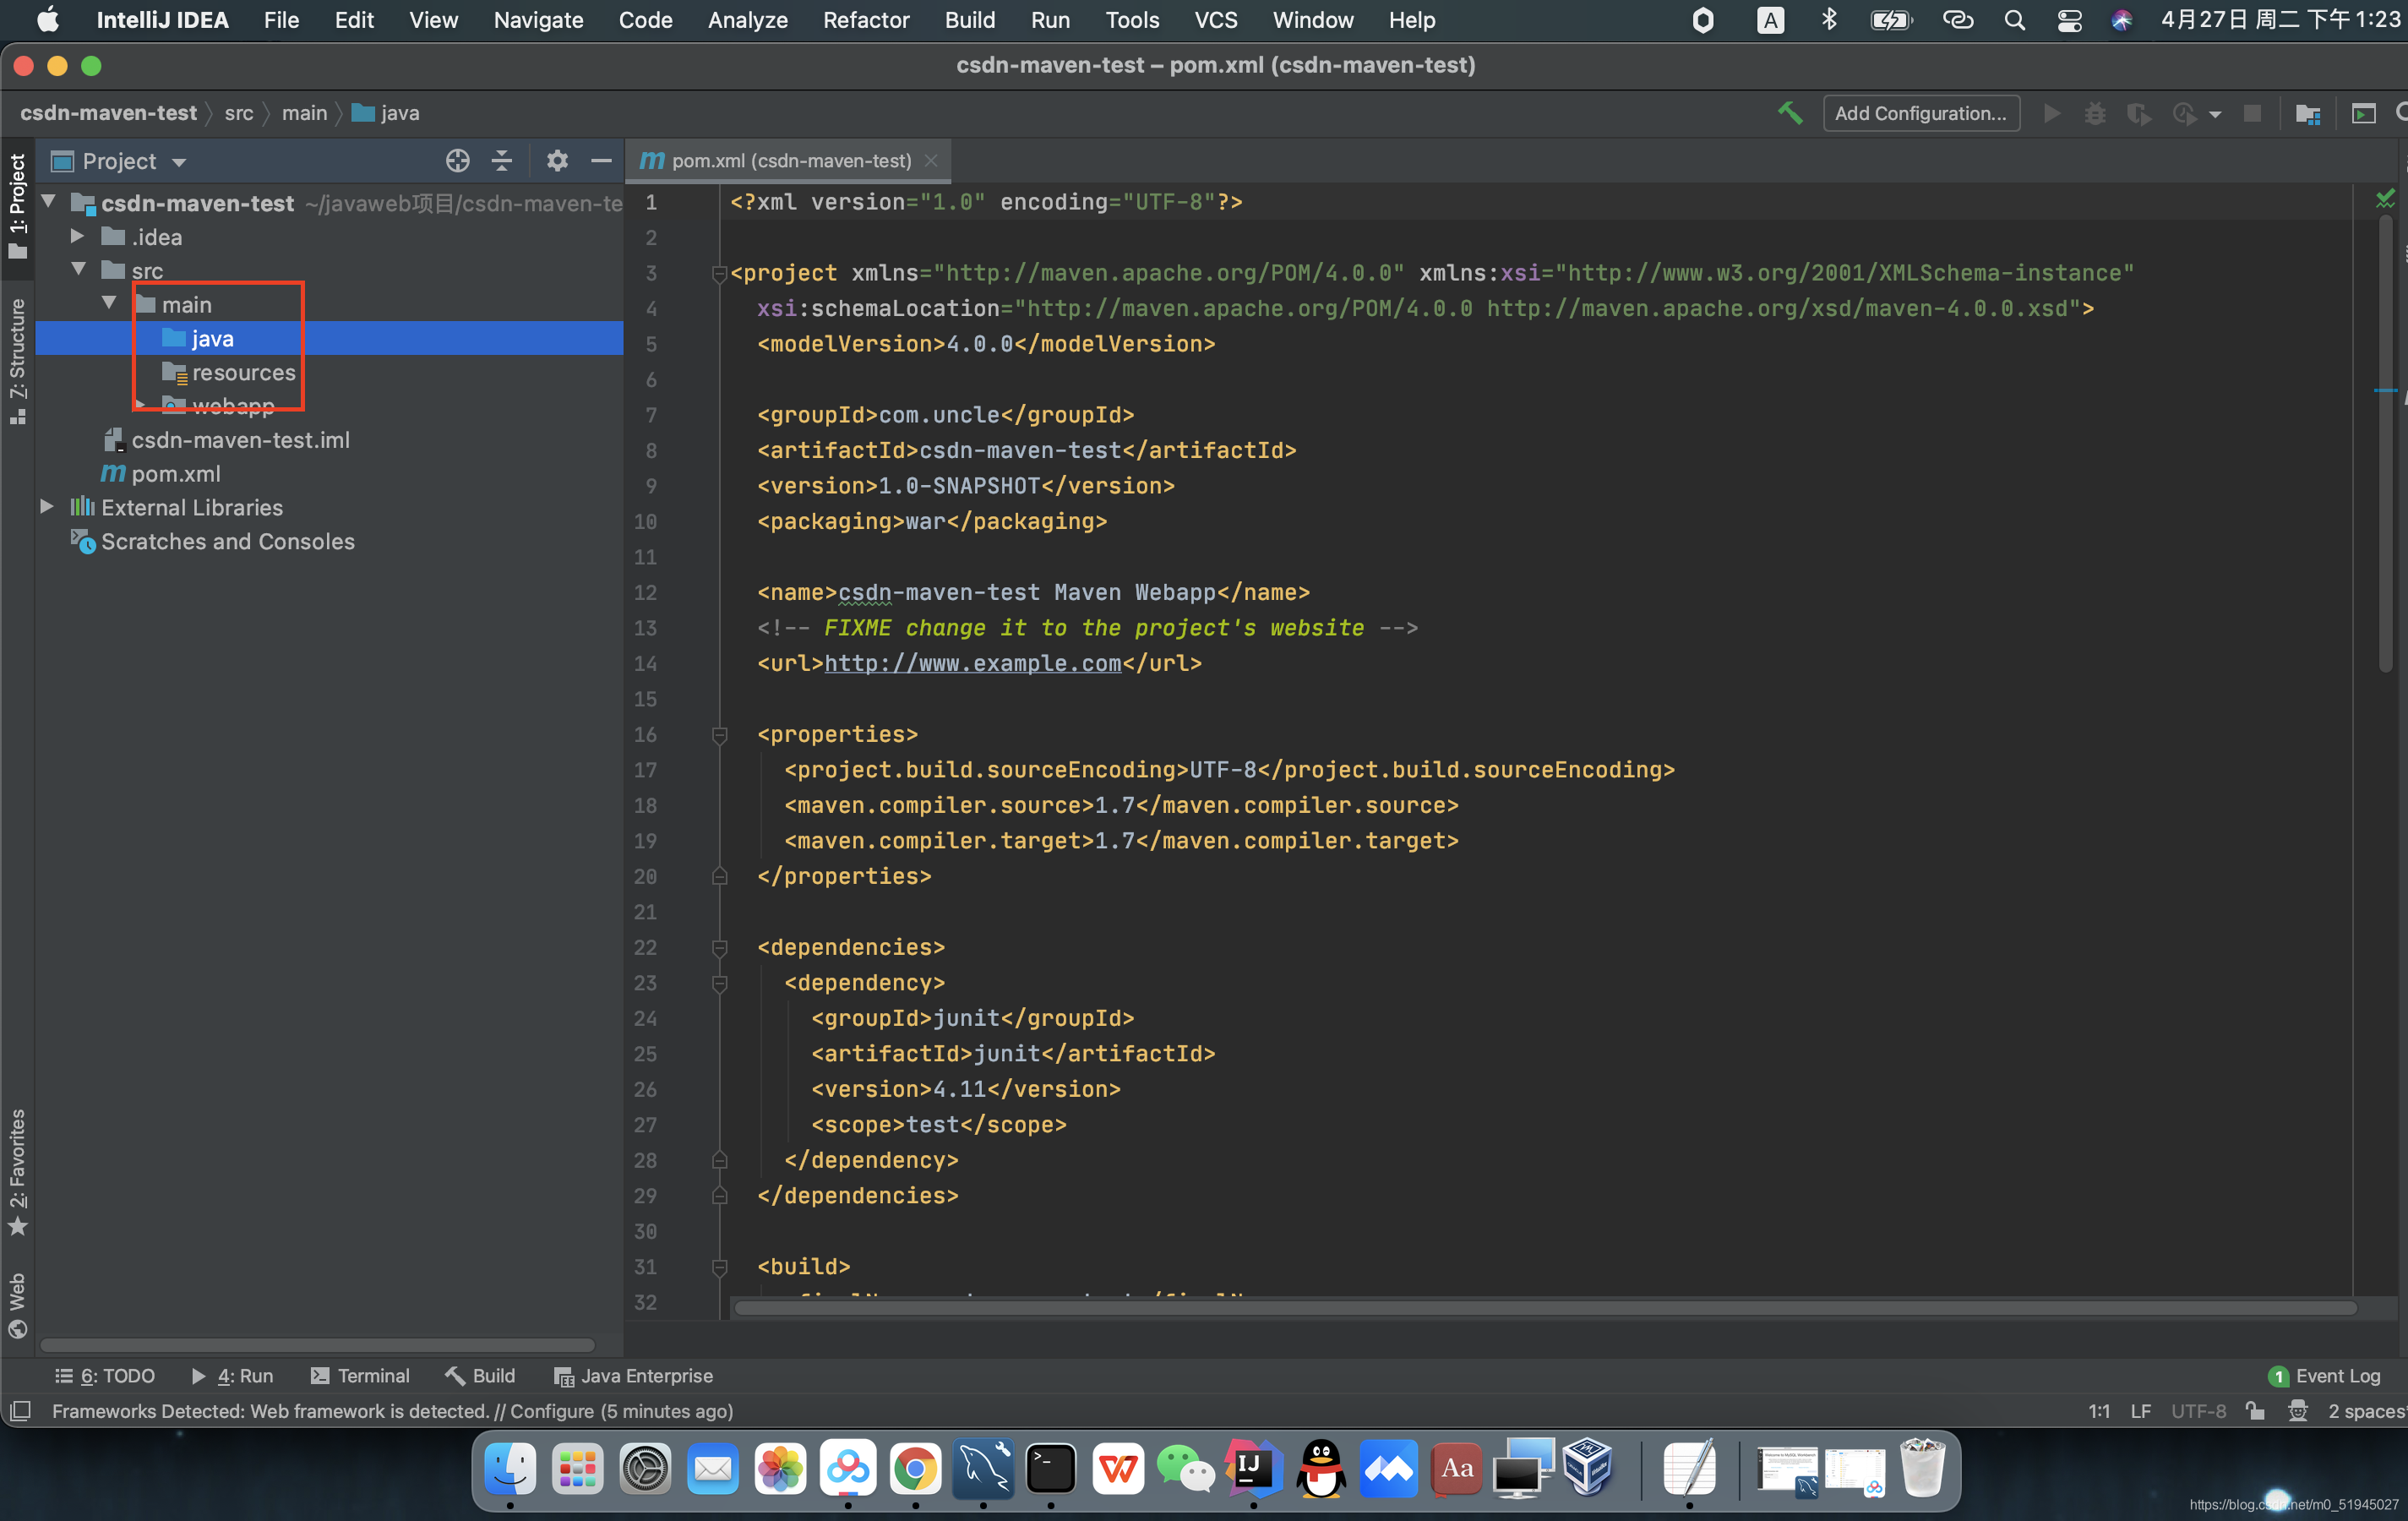The height and width of the screenshot is (1521, 2408).
Task: Open the Navigate menu
Action: tap(536, 19)
